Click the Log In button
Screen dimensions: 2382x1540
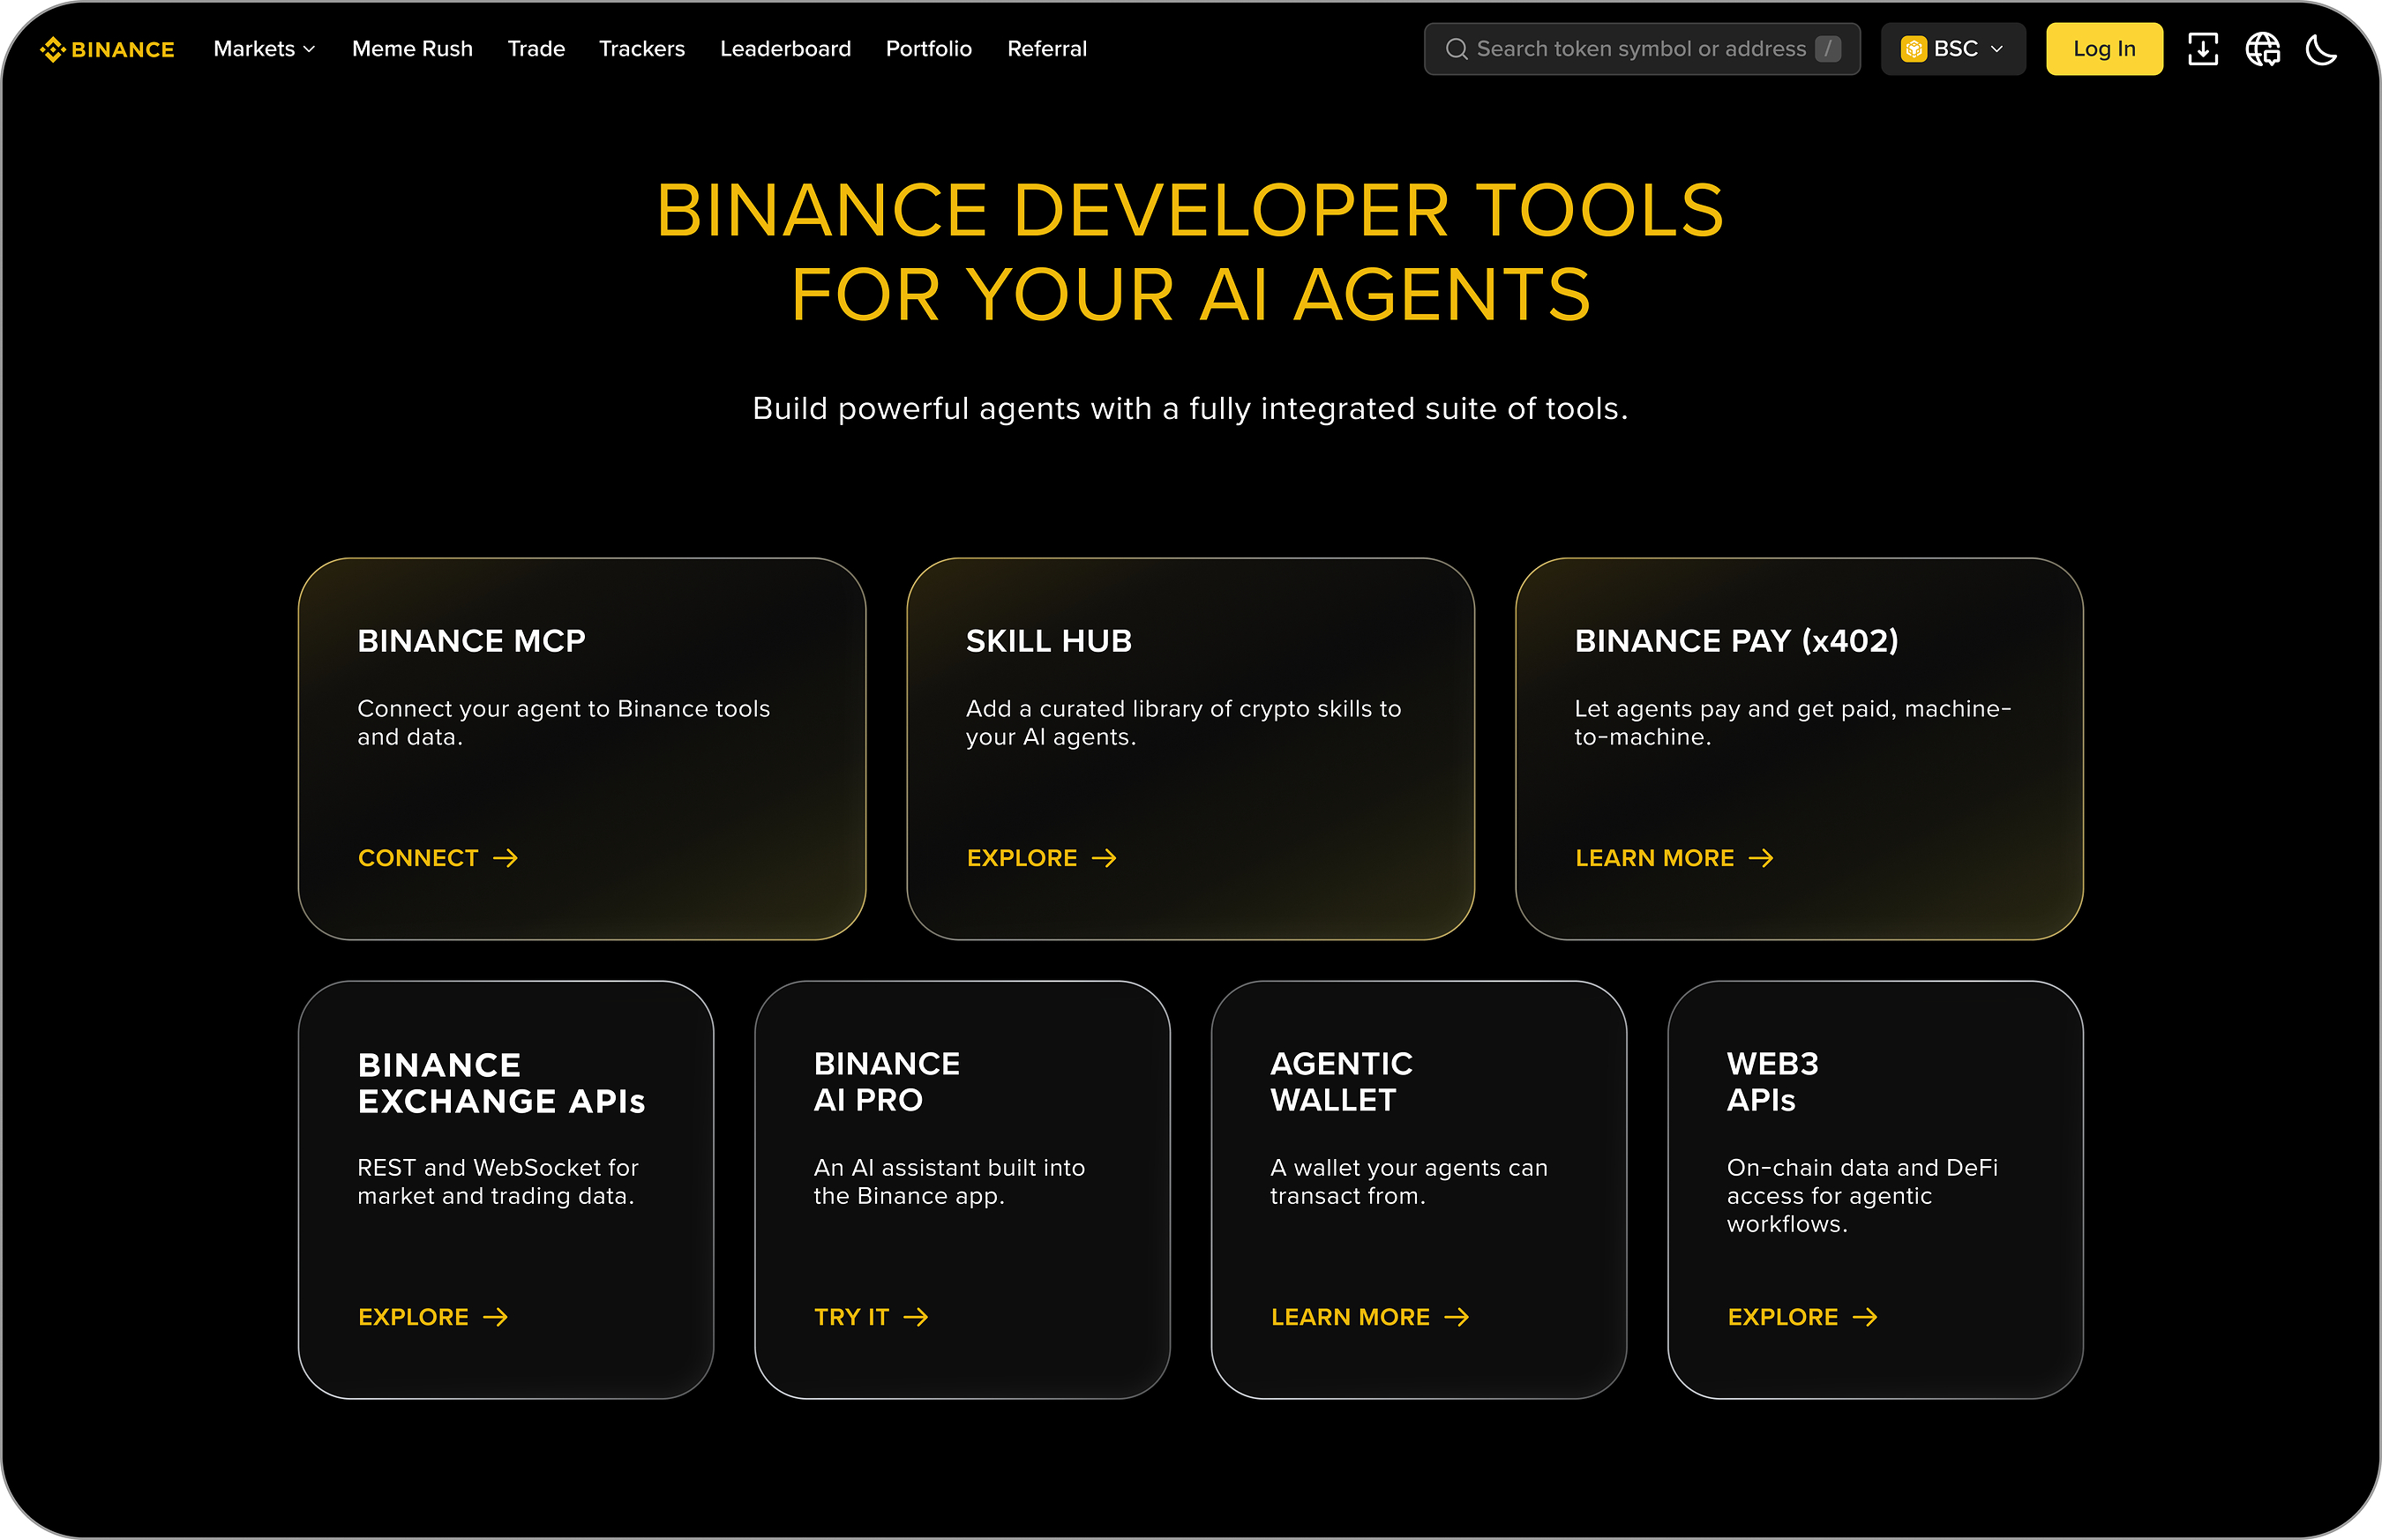(x=2104, y=49)
